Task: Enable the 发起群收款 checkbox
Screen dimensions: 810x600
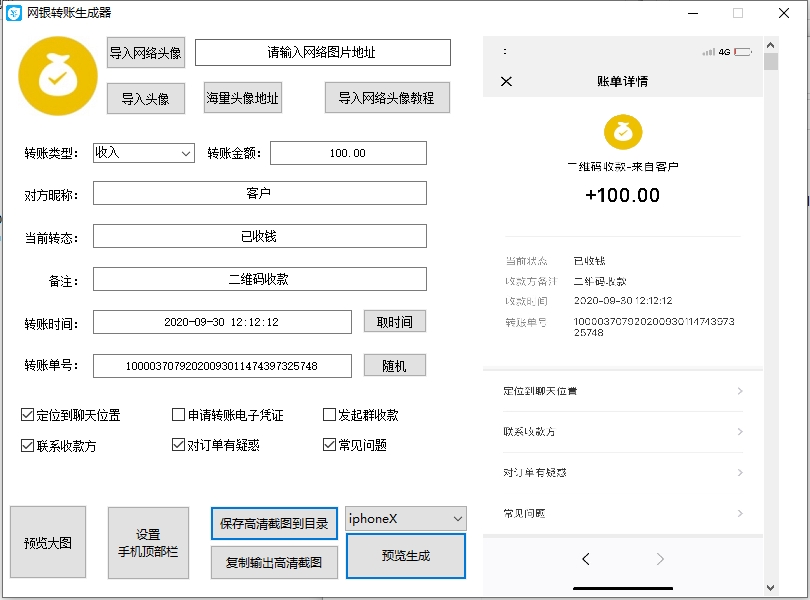Action: 329,414
